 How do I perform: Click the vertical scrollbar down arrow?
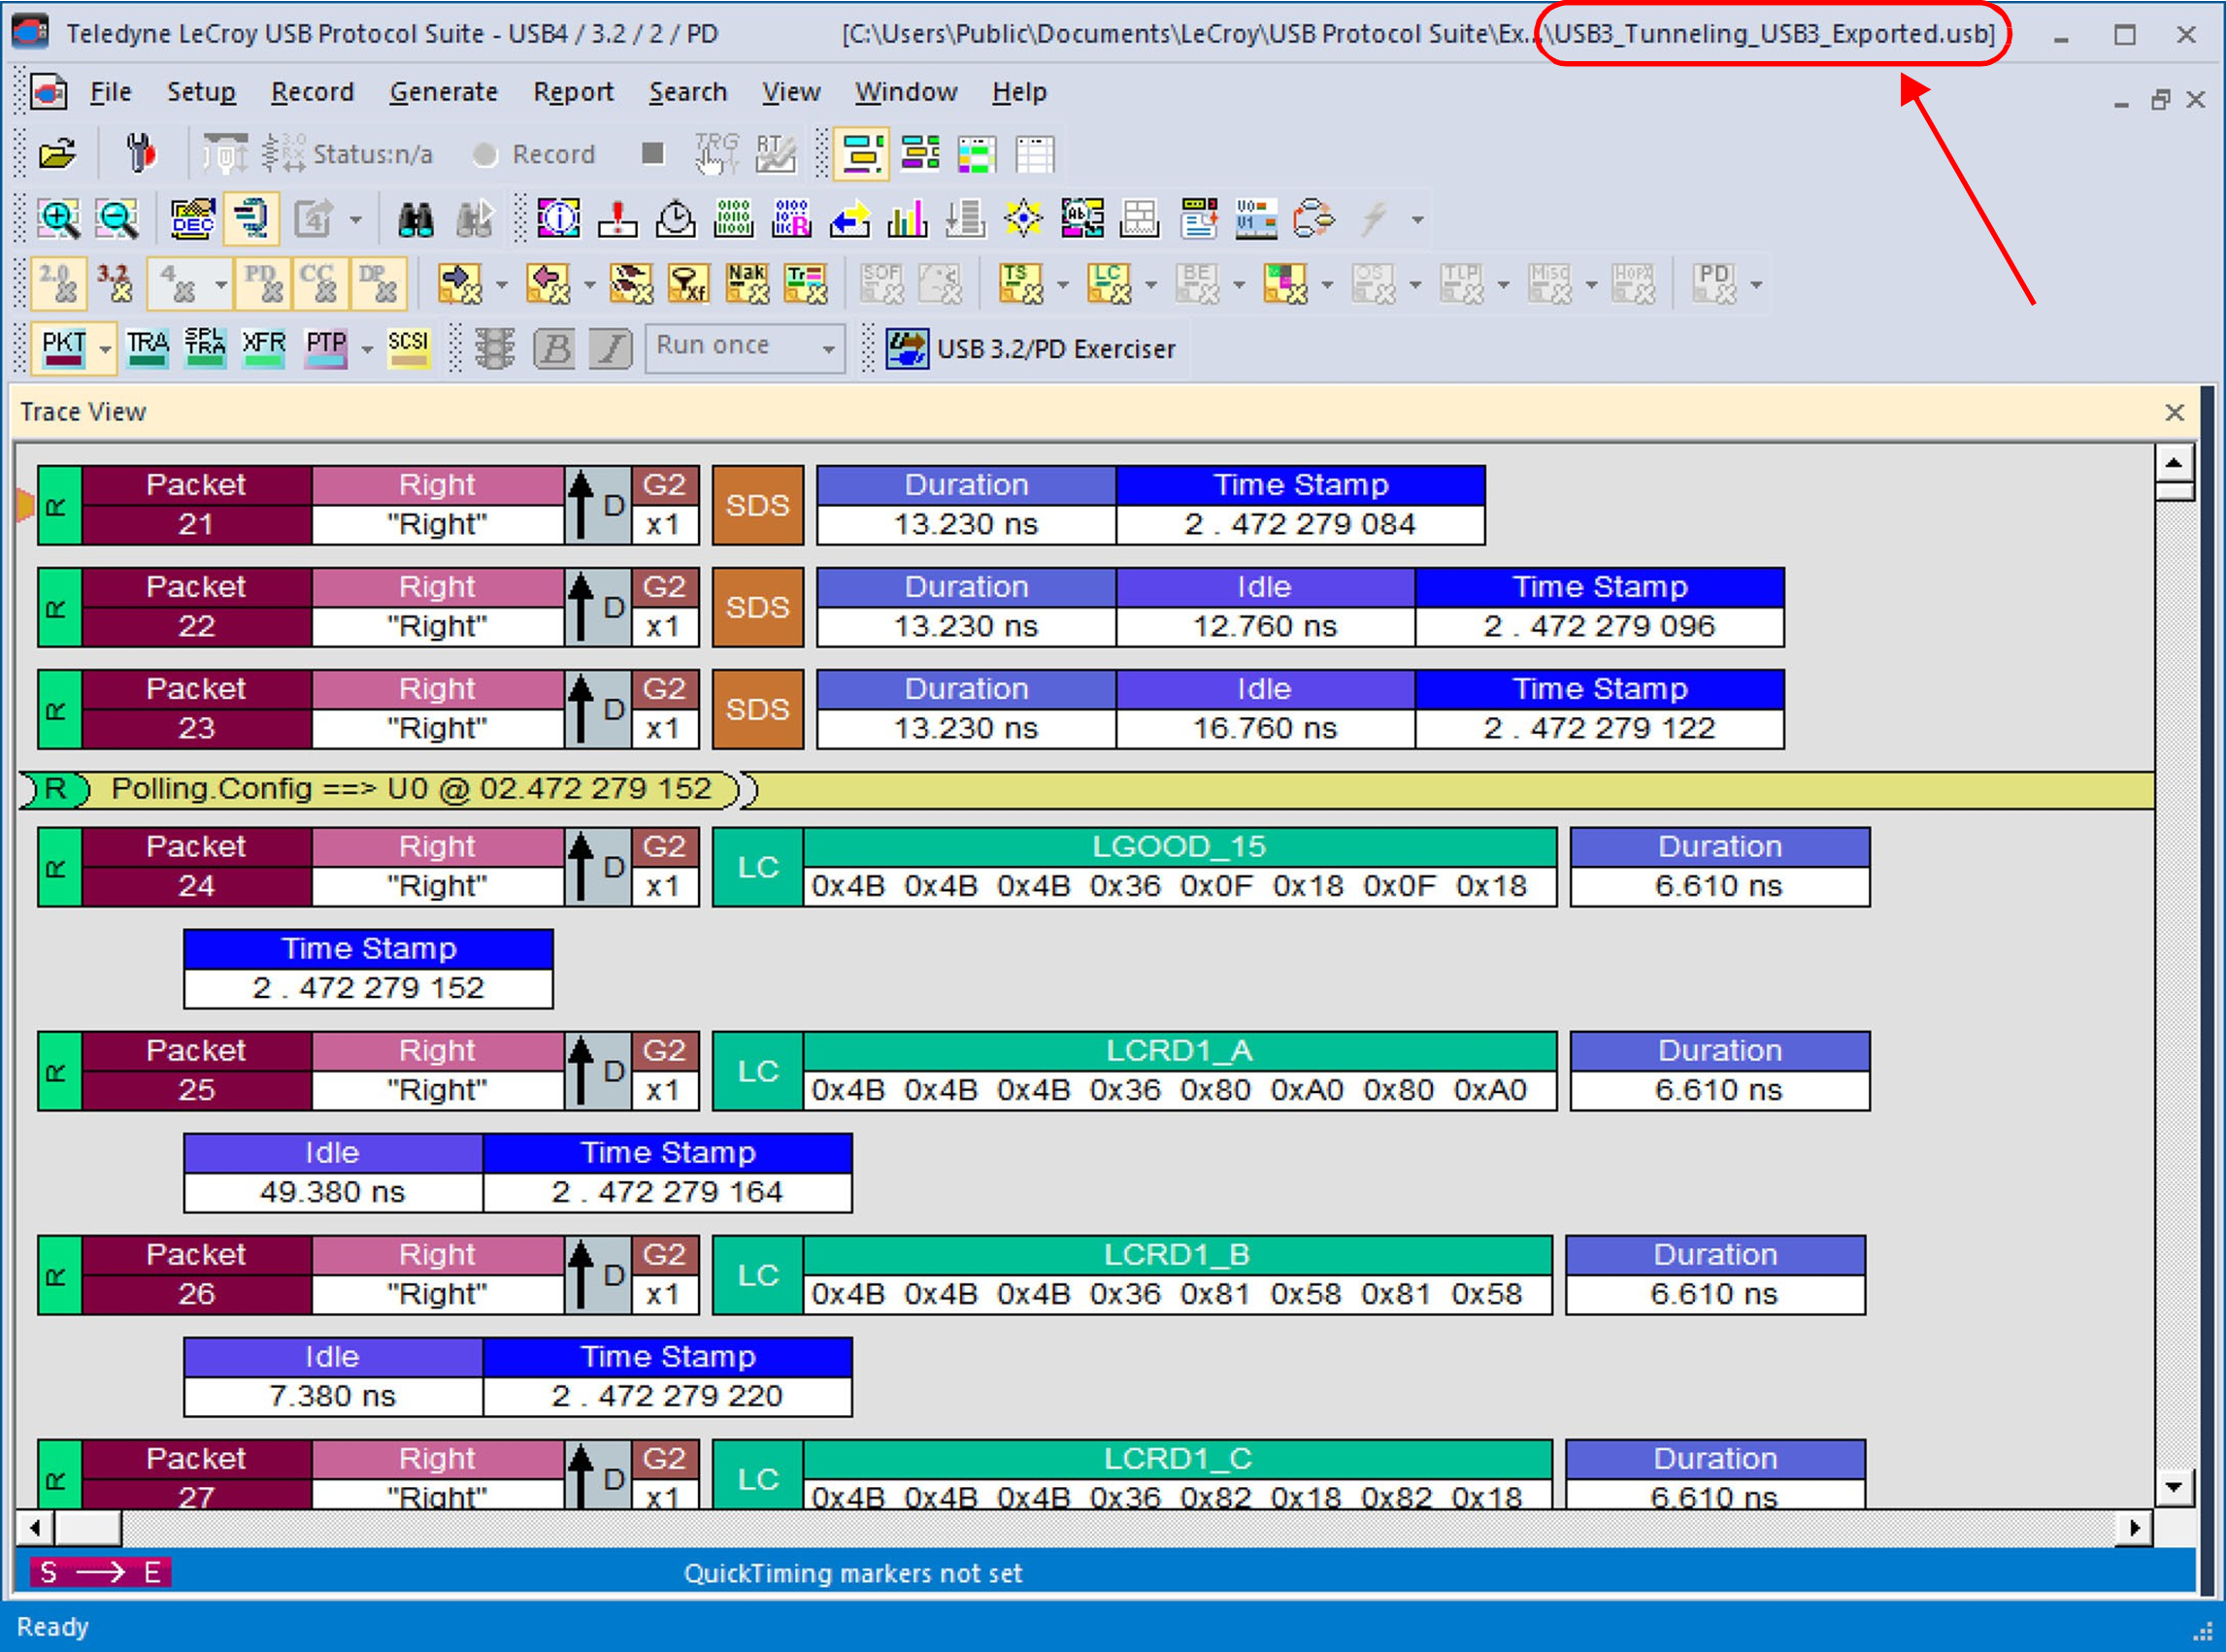click(2174, 1486)
